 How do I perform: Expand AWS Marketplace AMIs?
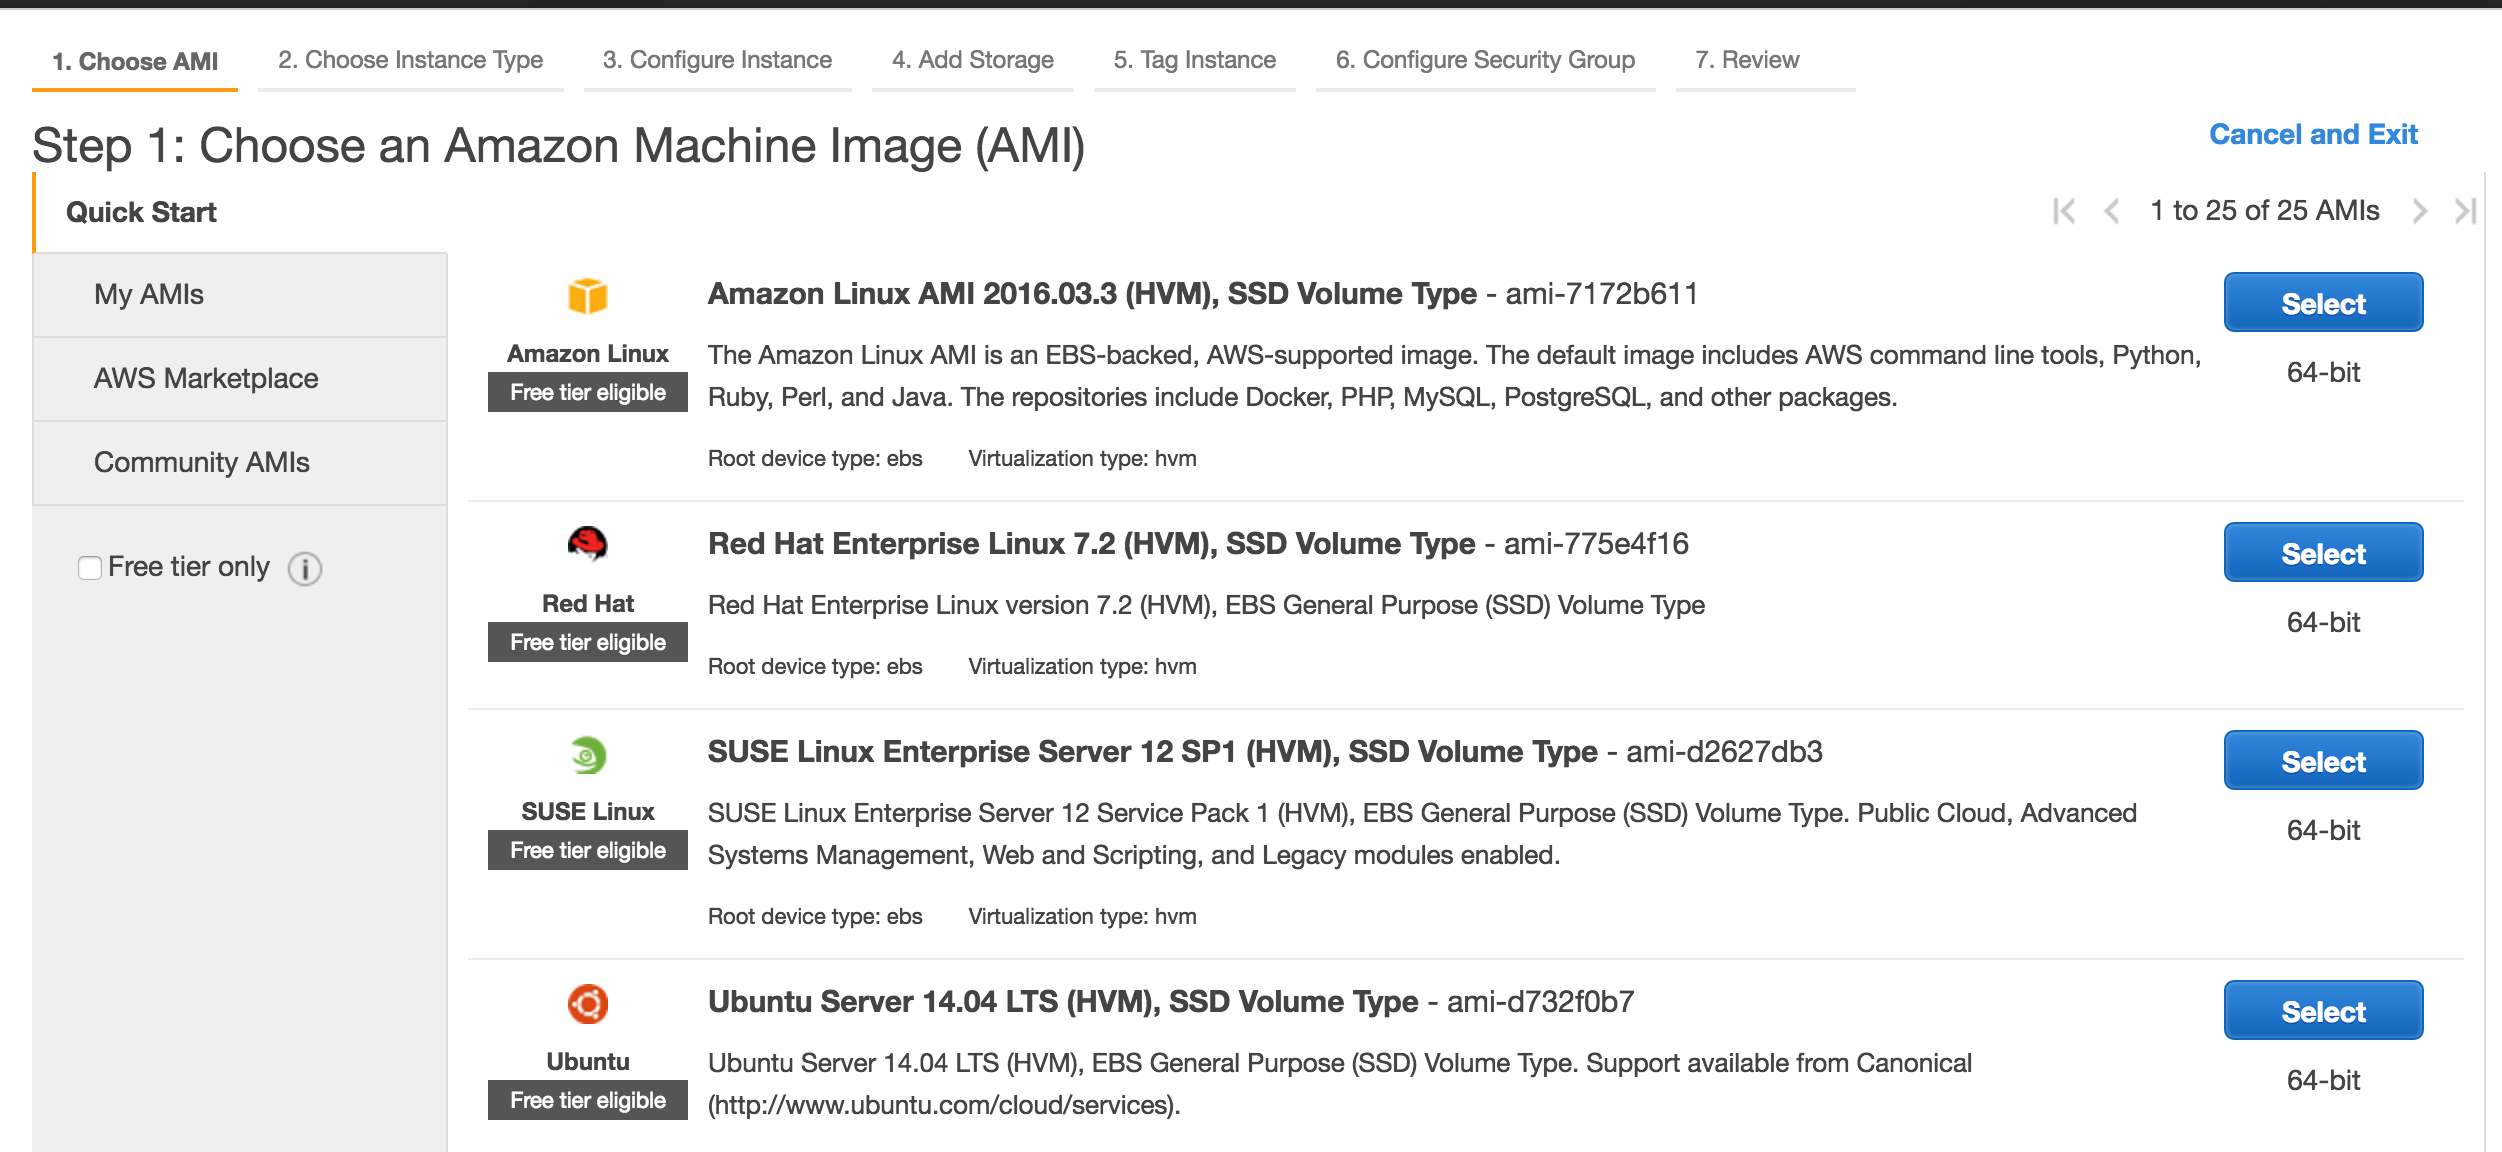[x=206, y=380]
